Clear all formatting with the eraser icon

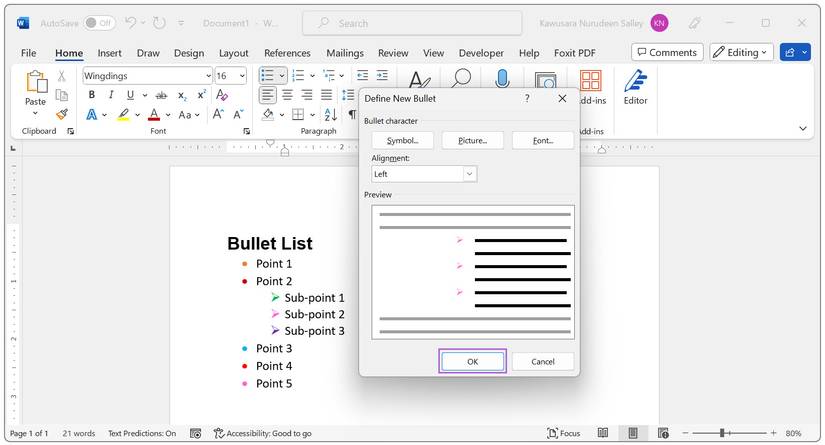pos(222,95)
